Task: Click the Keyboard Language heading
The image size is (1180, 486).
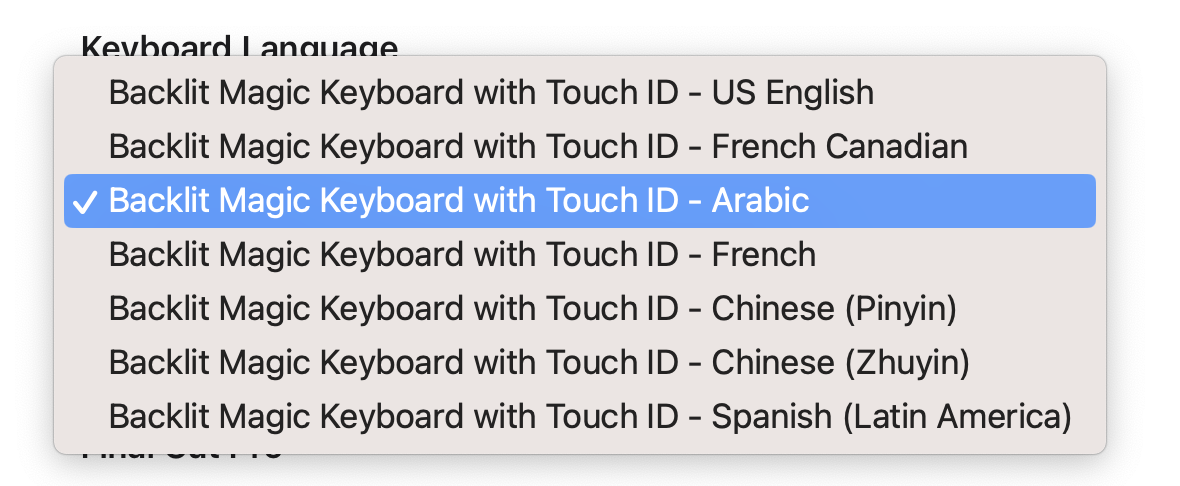Action: 239,46
